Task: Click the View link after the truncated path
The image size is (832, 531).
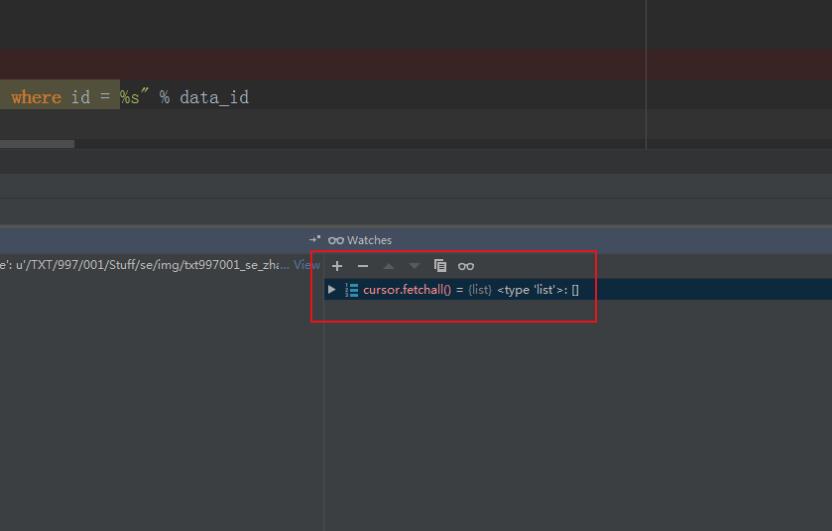Action: (306, 265)
